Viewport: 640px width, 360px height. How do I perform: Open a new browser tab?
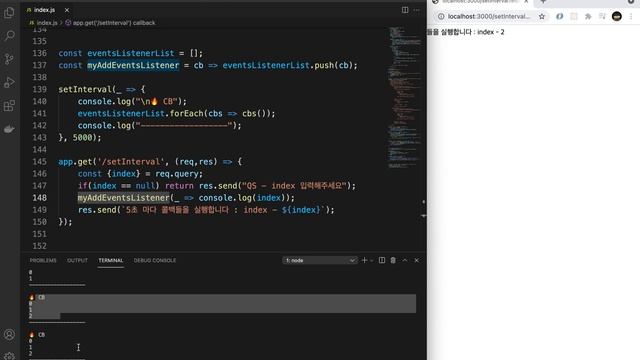tap(543, 2)
